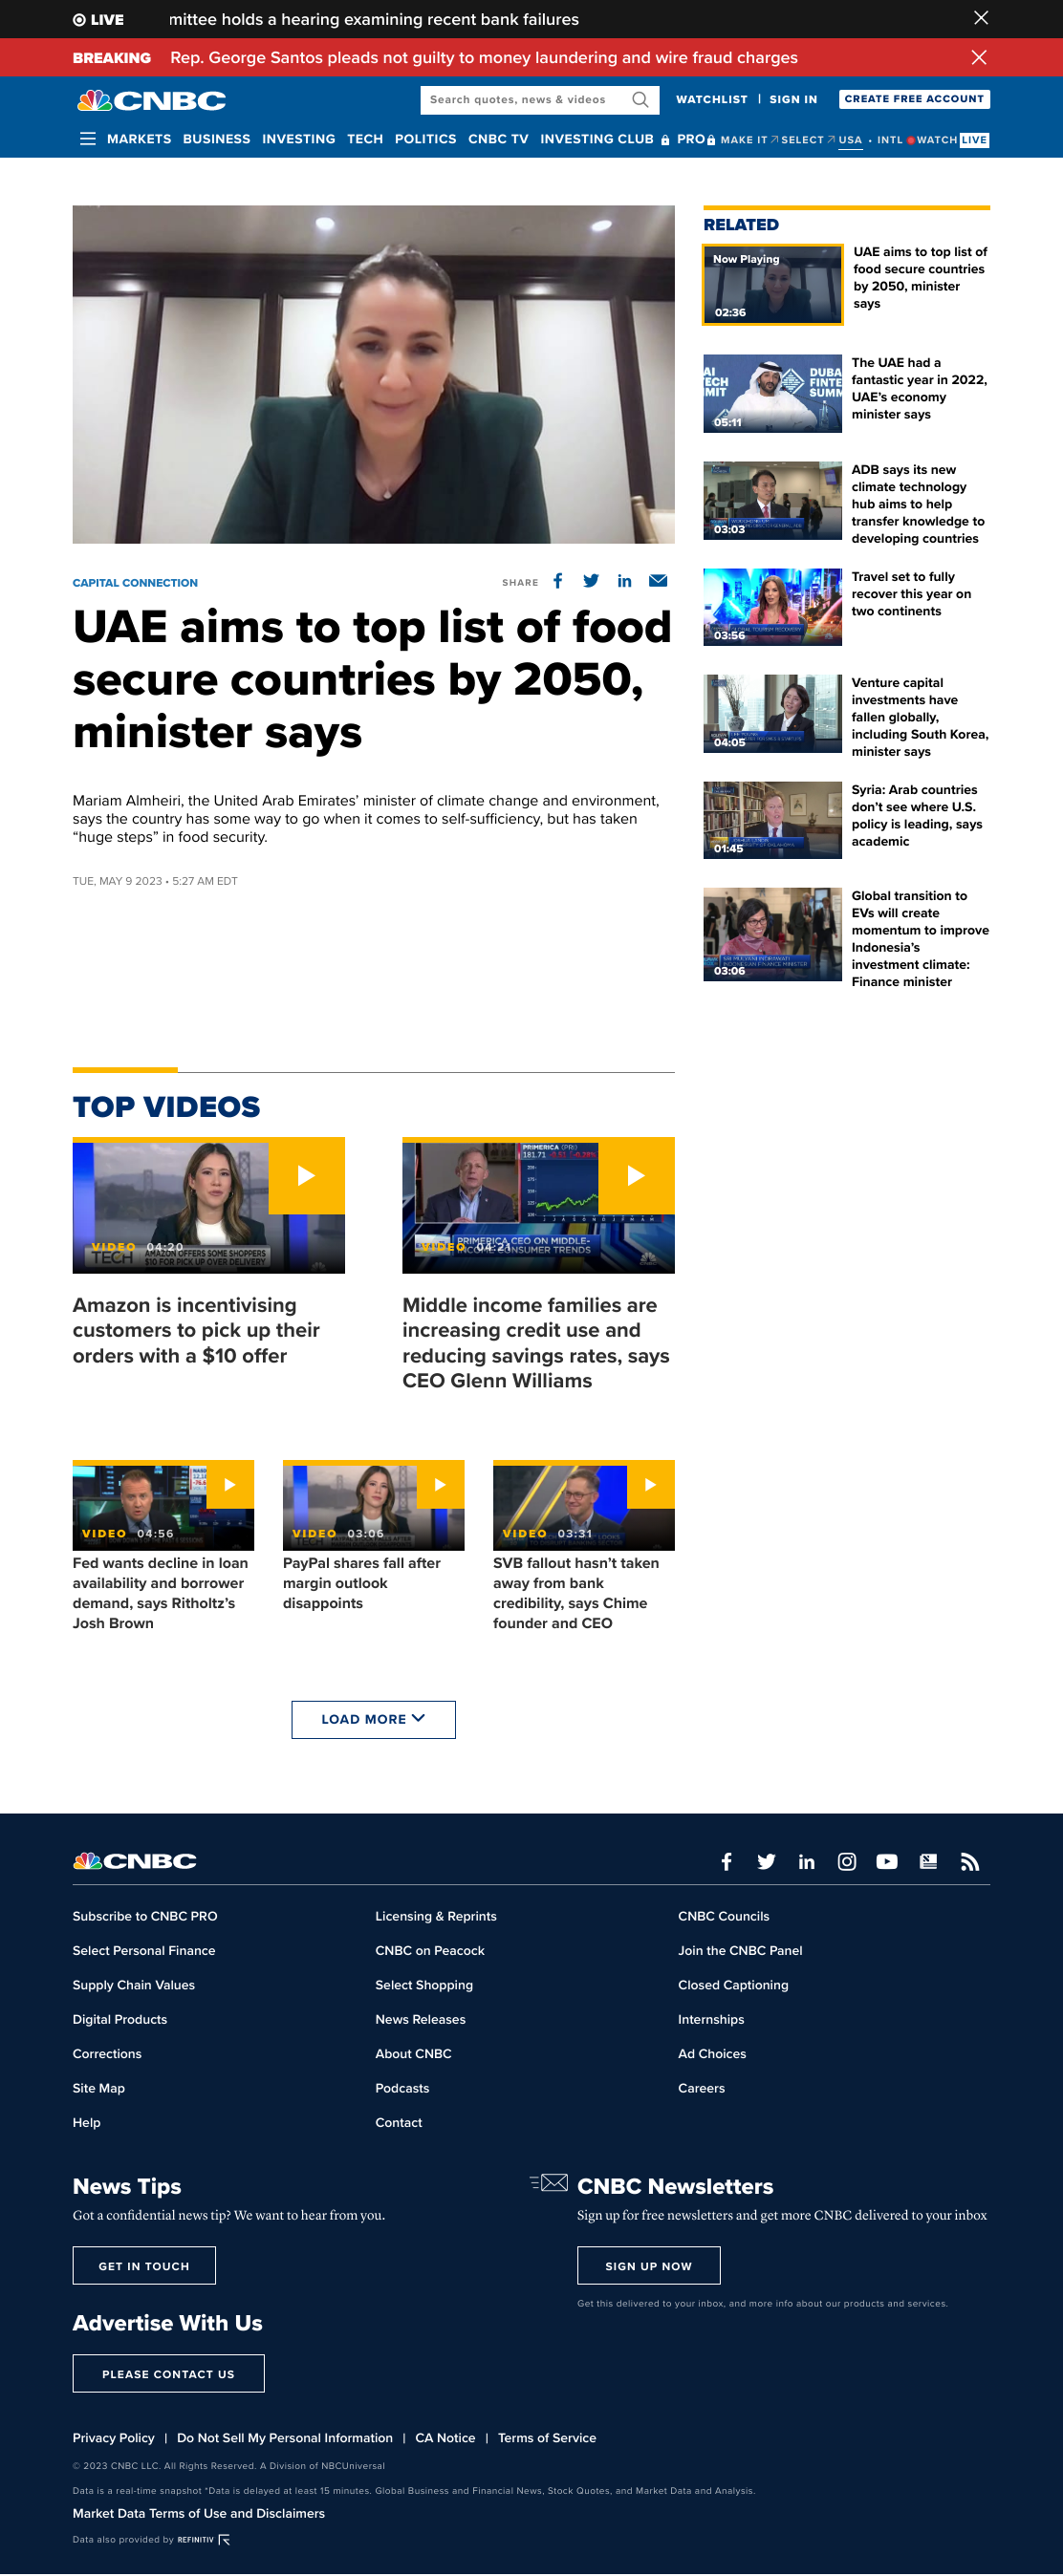Open CNBC LinkedIn page in footer
The height and width of the screenshot is (2576, 1063).
[x=807, y=1861]
